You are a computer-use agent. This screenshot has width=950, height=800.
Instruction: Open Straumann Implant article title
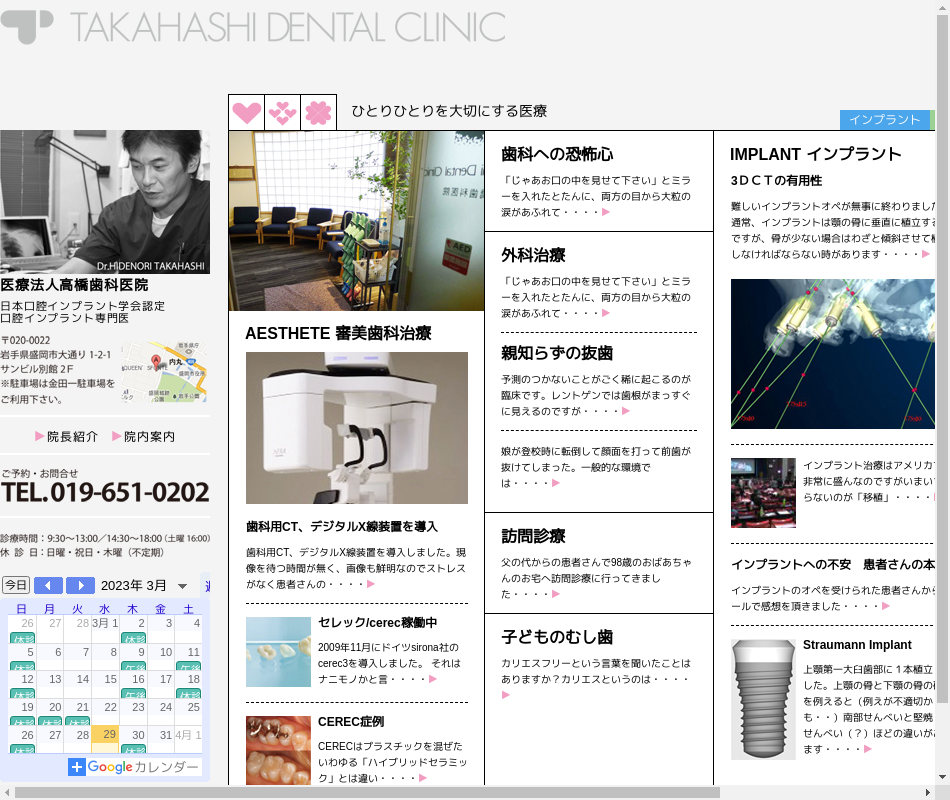coord(857,645)
